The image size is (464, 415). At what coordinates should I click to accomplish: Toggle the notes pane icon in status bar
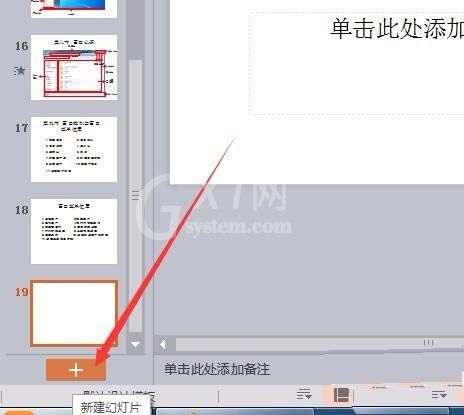click(x=304, y=394)
